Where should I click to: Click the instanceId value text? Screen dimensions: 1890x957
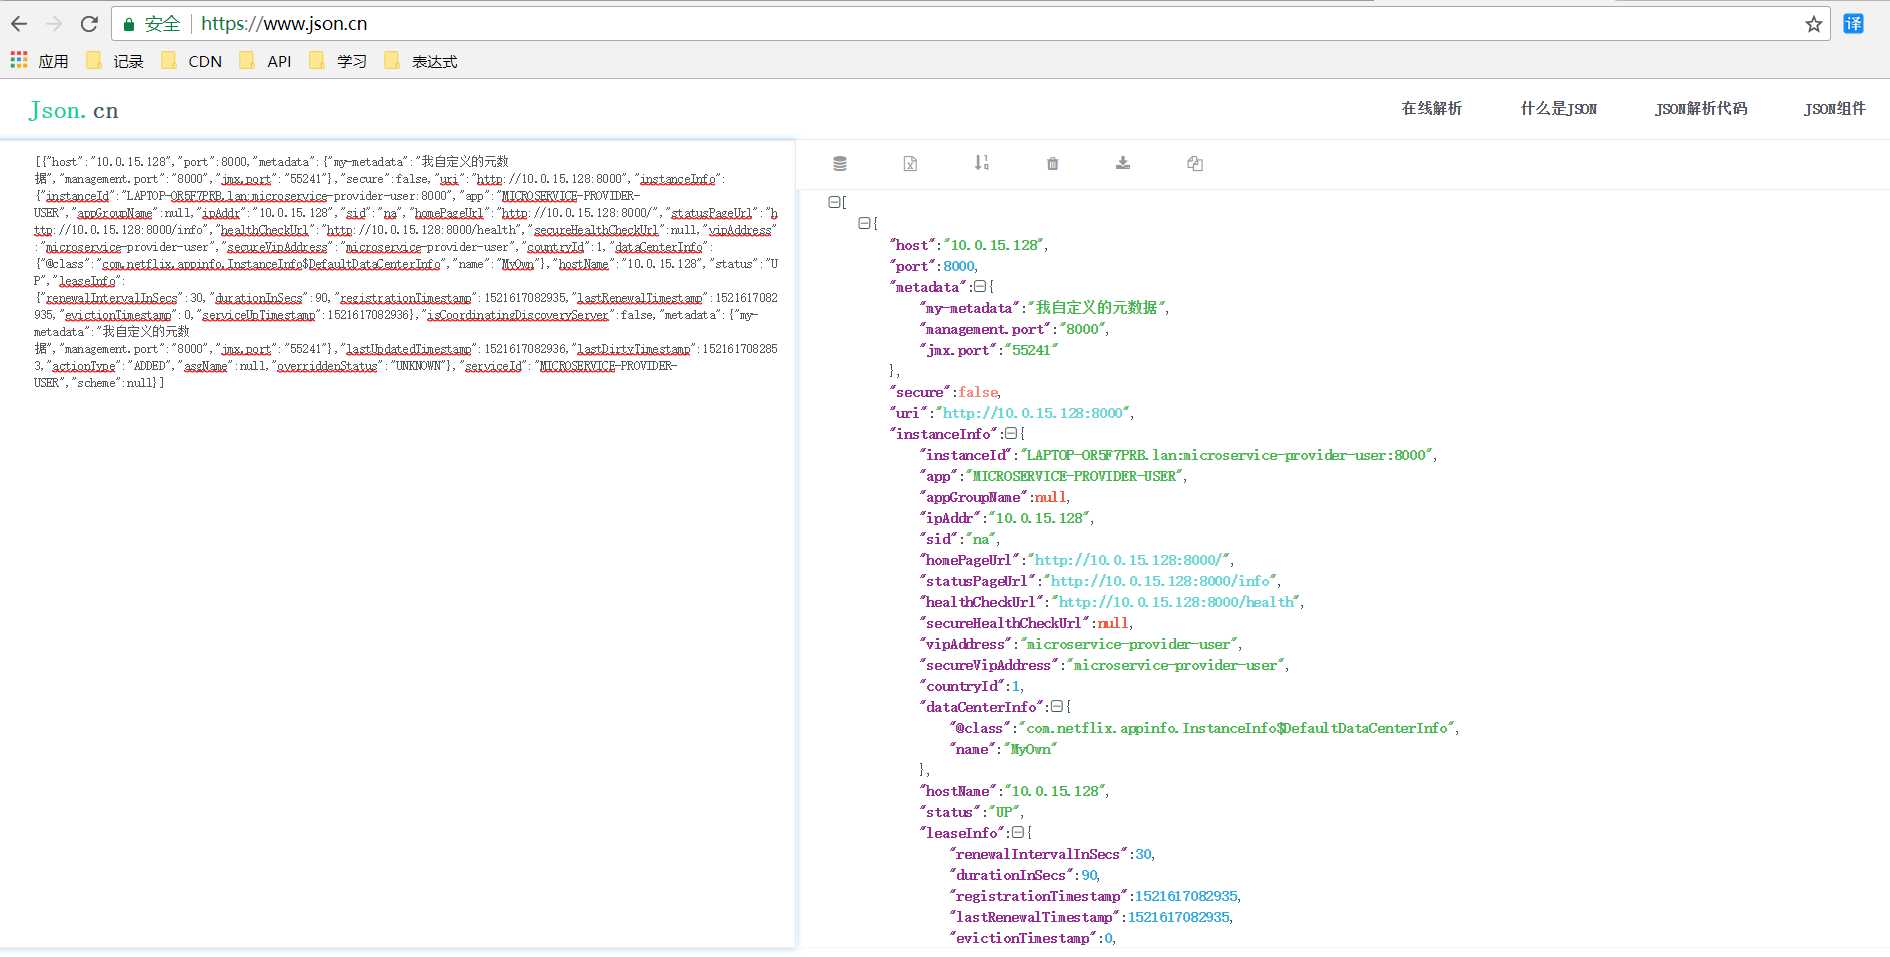tap(1226, 455)
